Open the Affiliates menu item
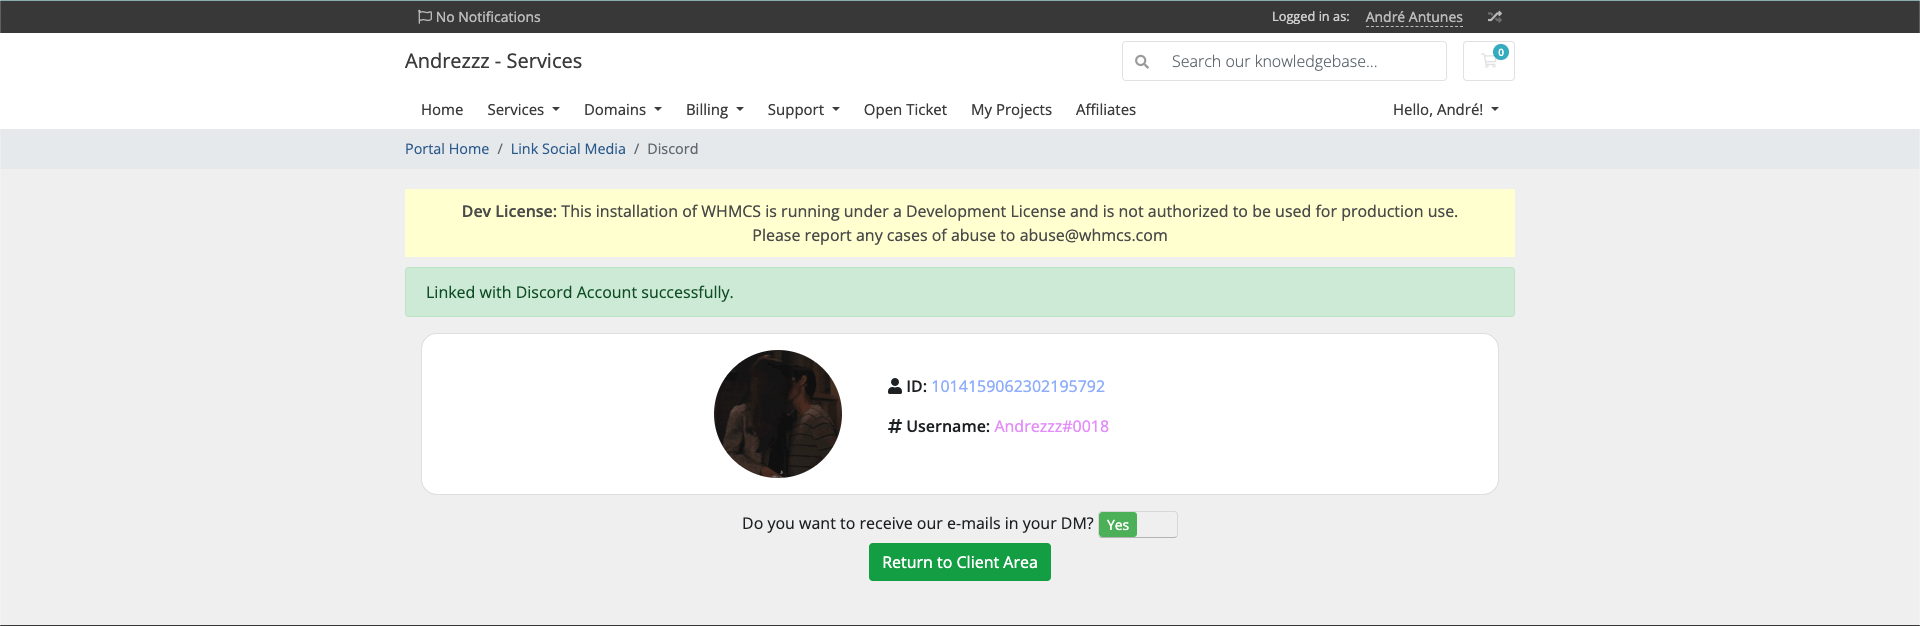 (1106, 110)
